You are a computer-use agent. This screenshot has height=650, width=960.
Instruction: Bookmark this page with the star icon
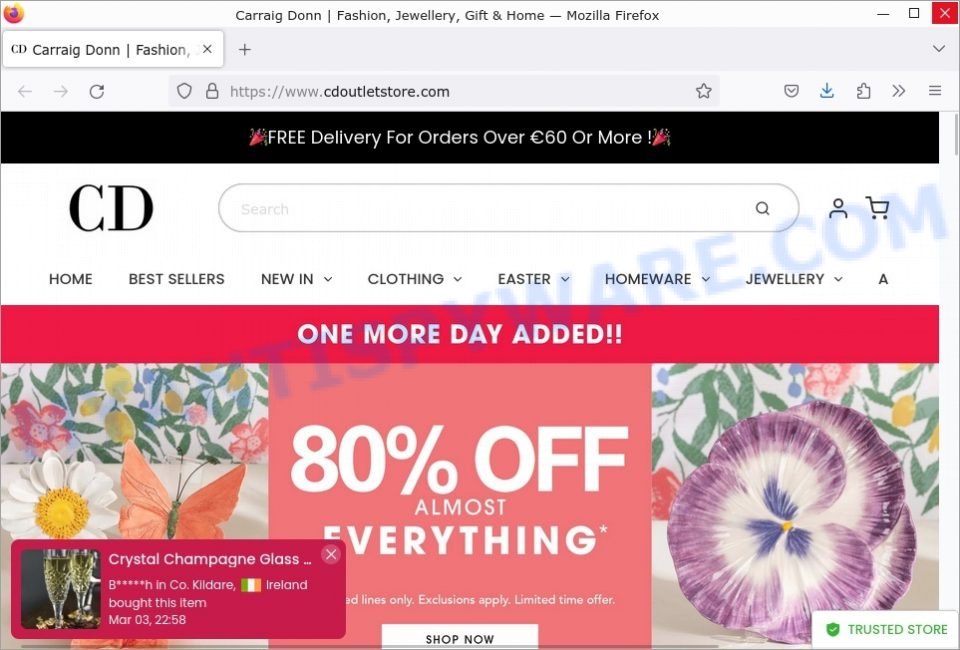coord(703,91)
